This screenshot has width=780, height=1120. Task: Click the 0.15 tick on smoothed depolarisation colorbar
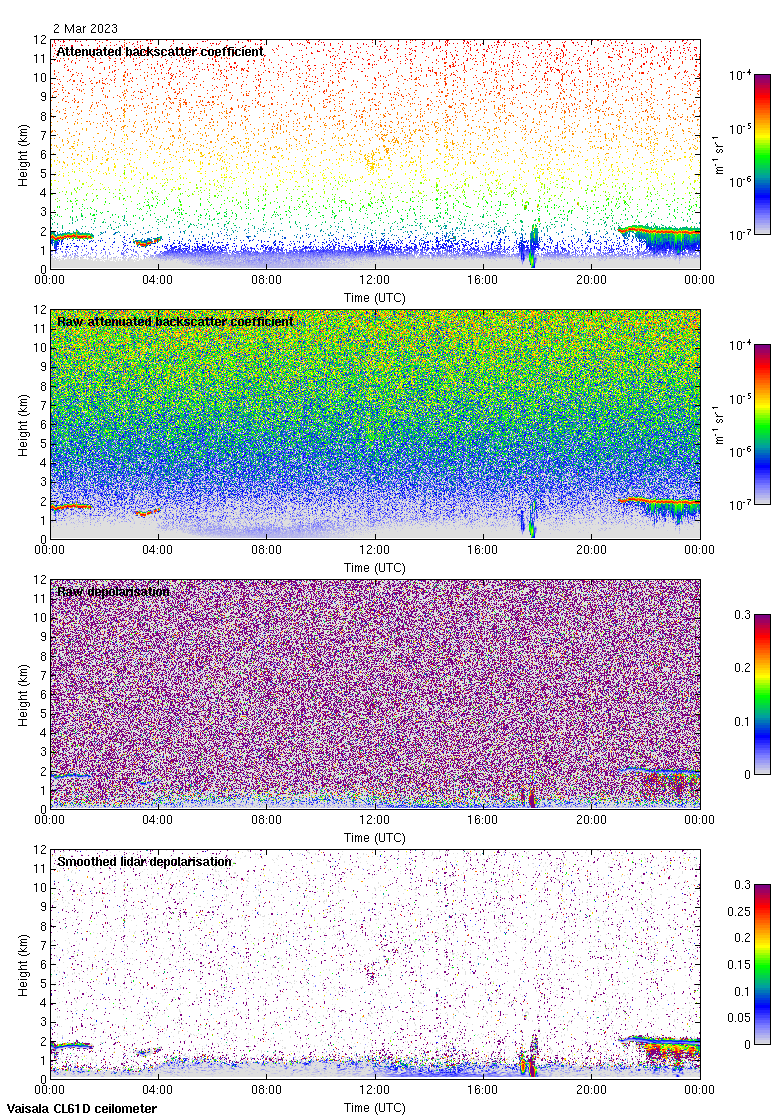tap(739, 965)
